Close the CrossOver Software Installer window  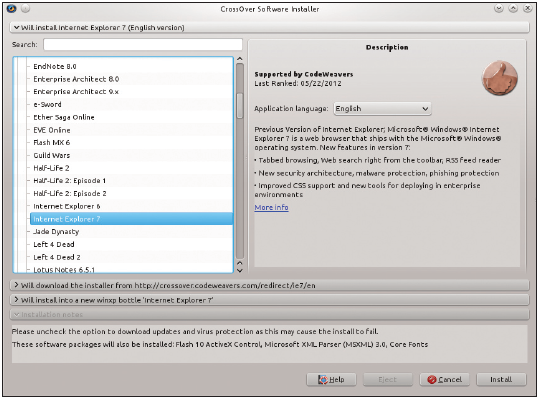point(528,9)
